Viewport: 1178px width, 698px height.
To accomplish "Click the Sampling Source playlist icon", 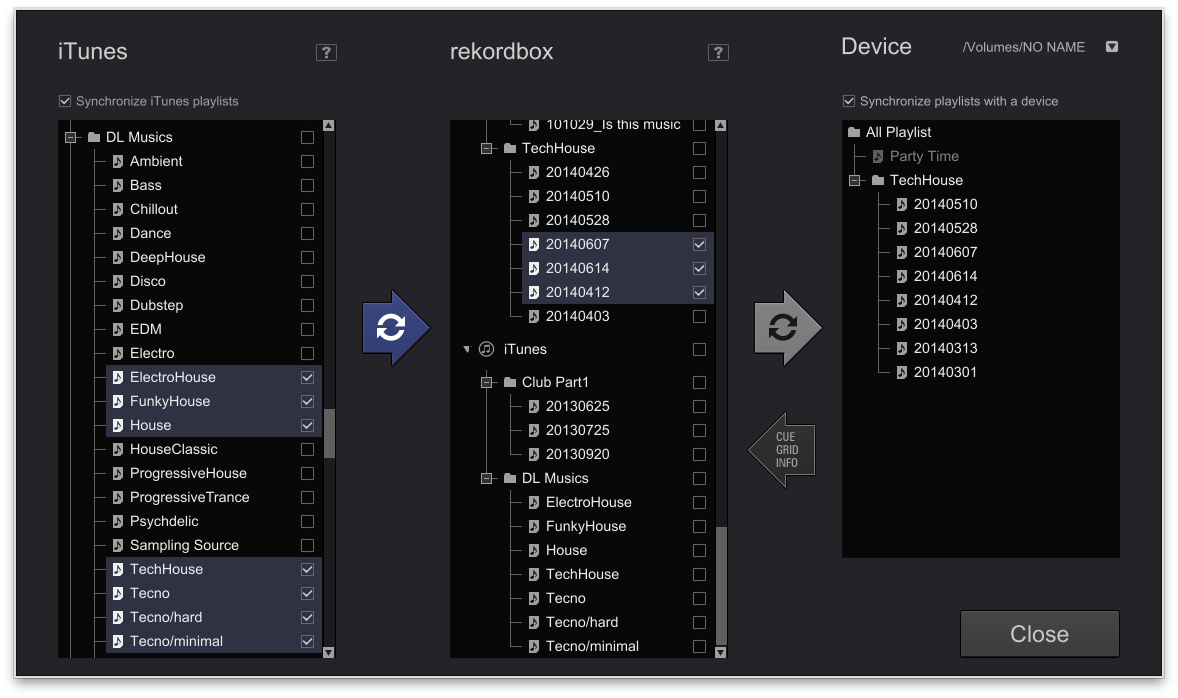I will point(118,545).
